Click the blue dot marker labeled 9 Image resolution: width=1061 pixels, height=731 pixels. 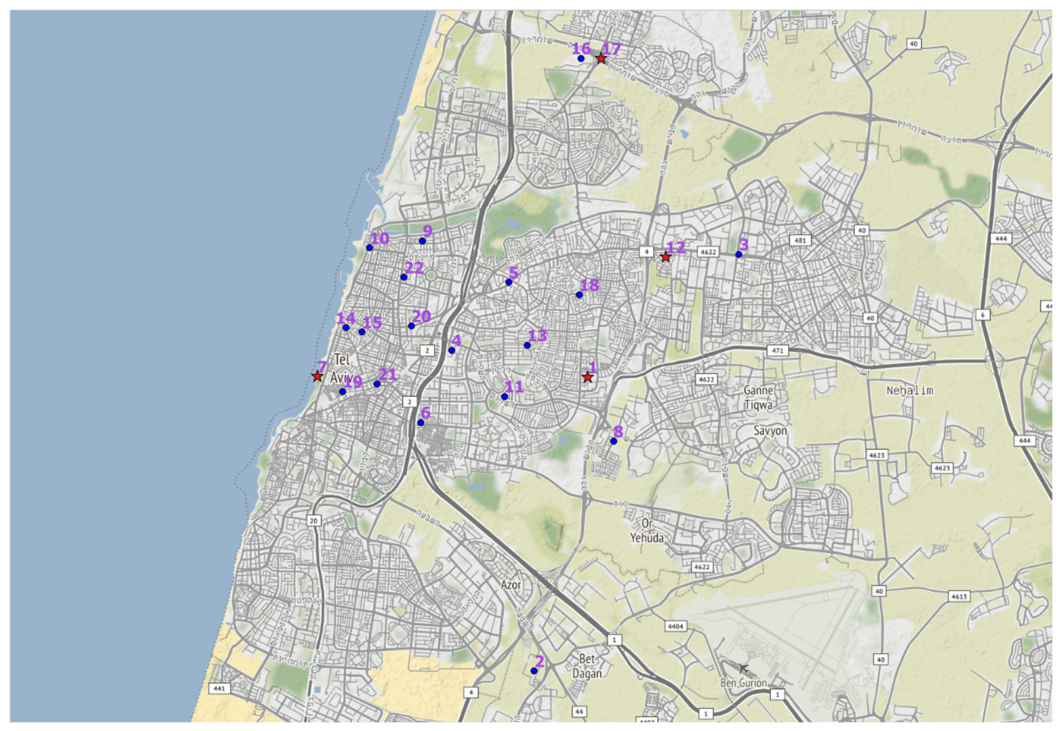coord(422,241)
